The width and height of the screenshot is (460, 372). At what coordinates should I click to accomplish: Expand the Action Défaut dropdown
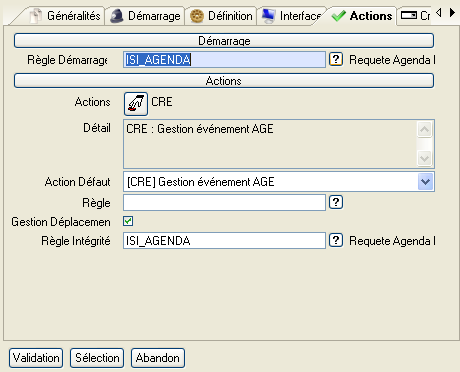click(x=425, y=182)
